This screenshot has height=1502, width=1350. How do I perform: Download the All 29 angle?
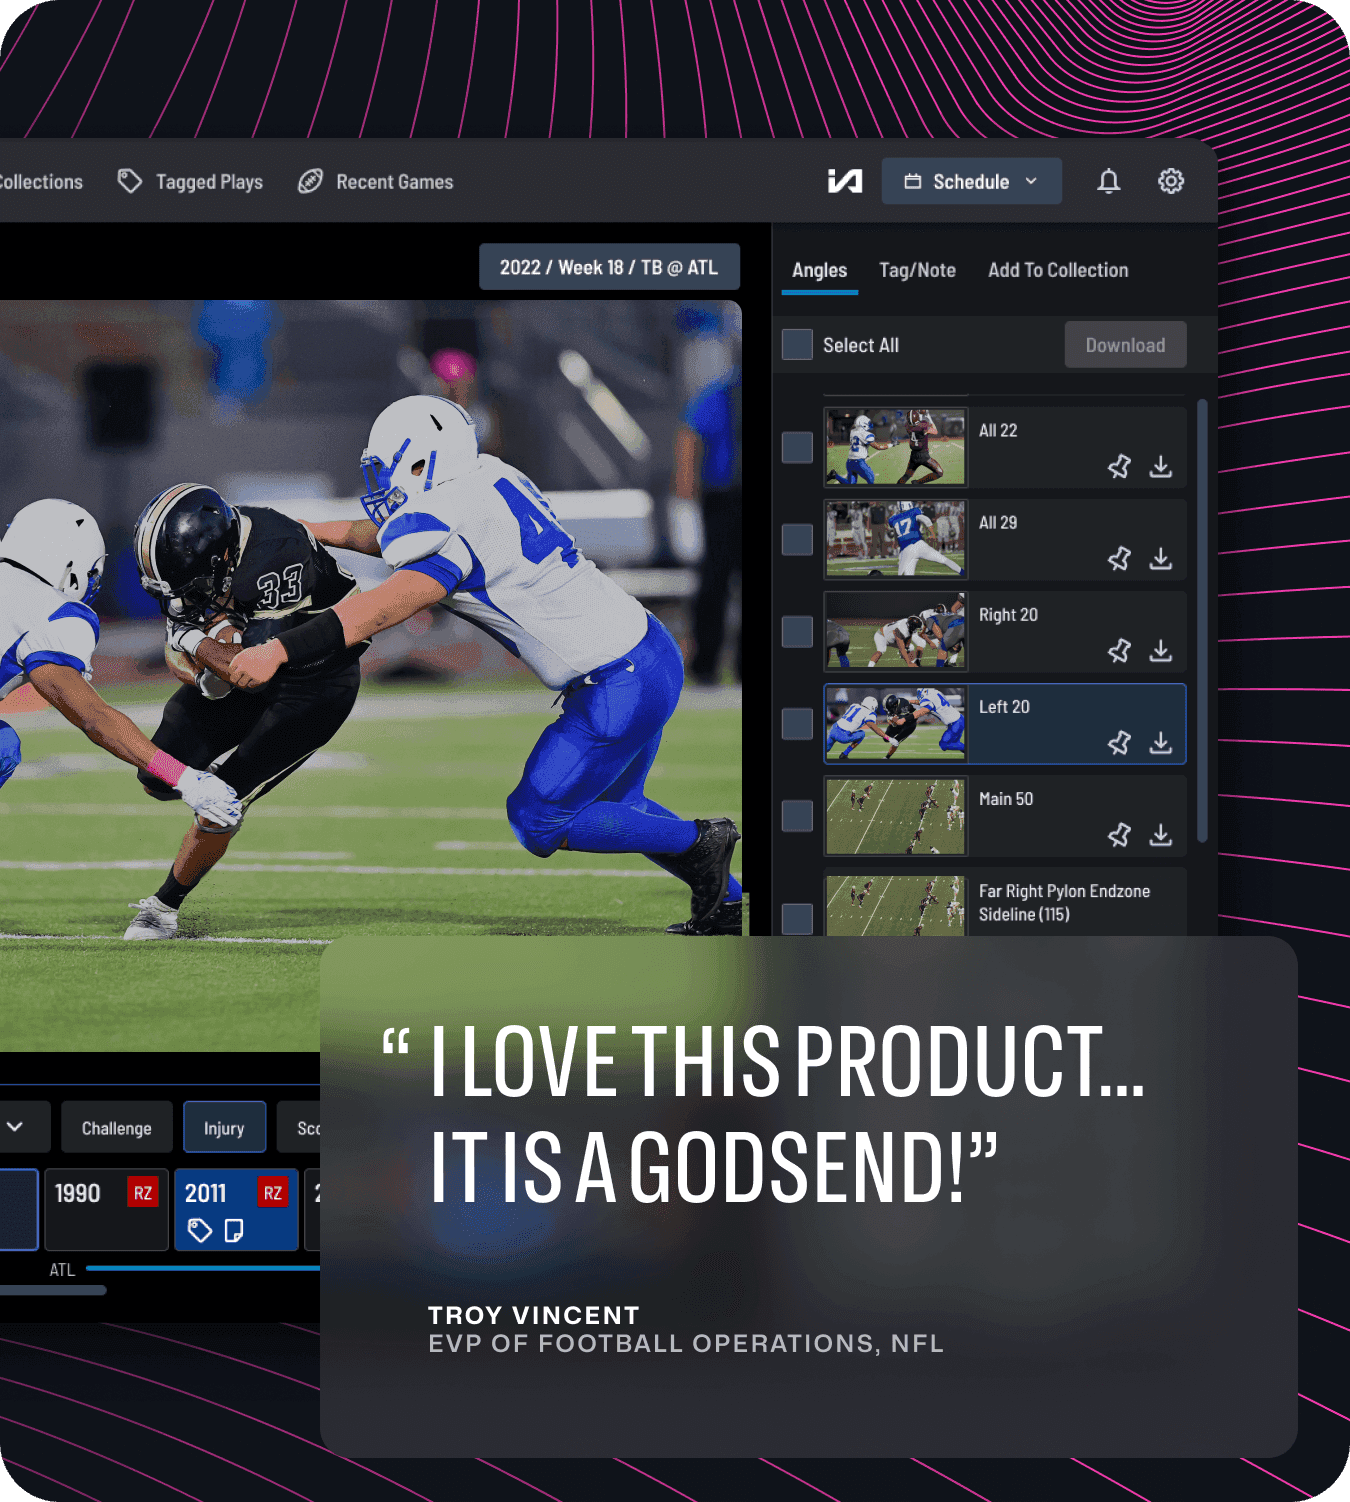pyautogui.click(x=1160, y=559)
